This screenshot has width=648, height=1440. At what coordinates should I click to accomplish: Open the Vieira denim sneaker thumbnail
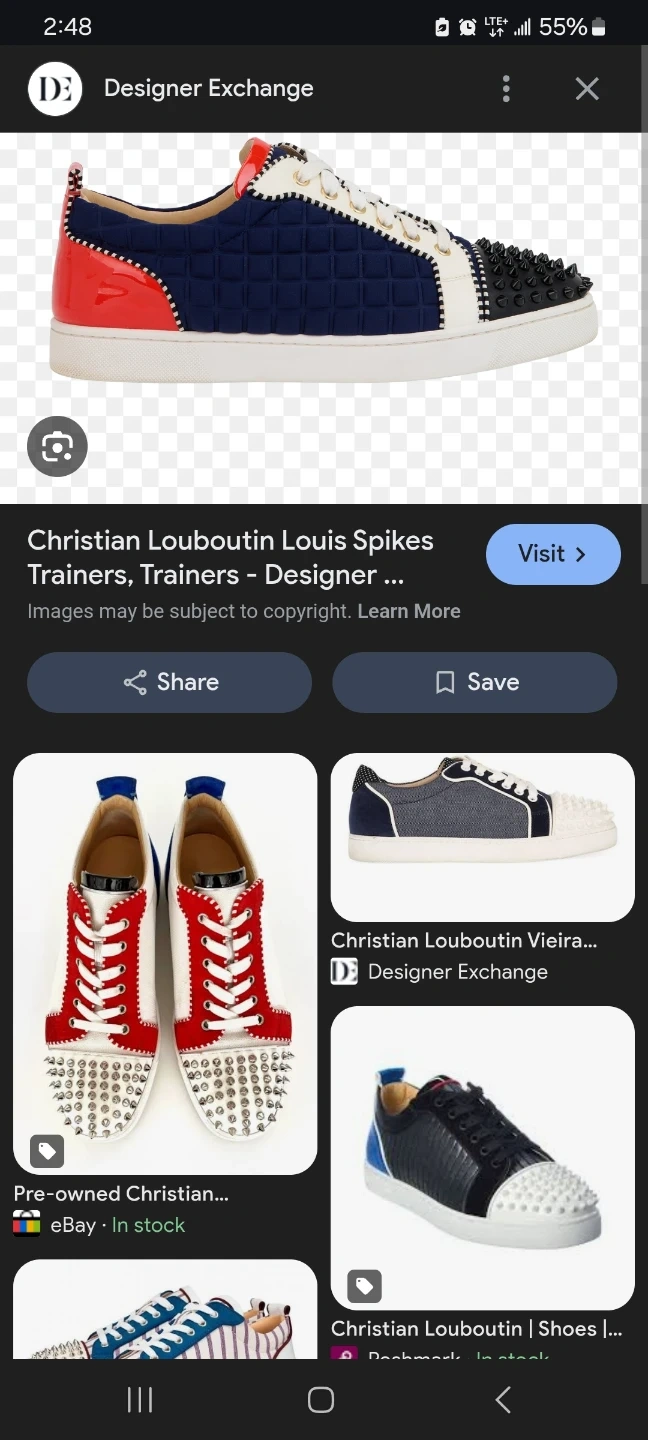(482, 836)
